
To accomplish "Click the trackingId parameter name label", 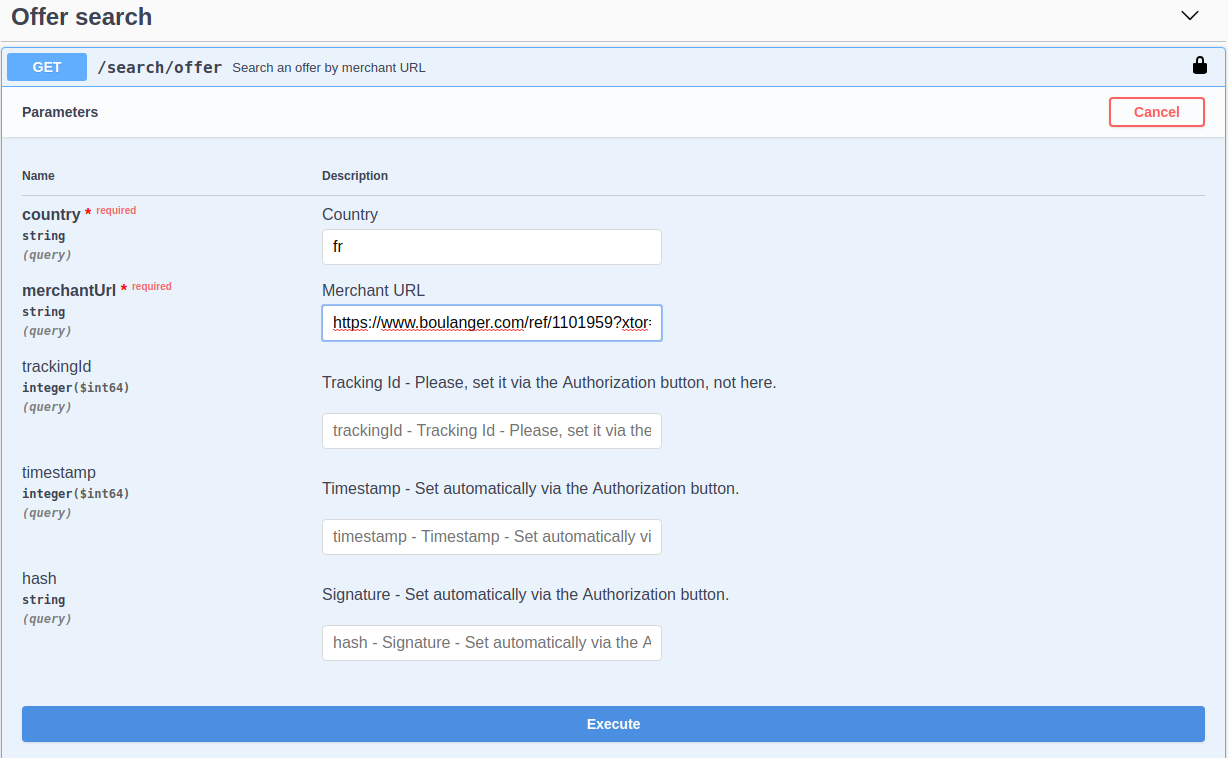I will tap(57, 367).
